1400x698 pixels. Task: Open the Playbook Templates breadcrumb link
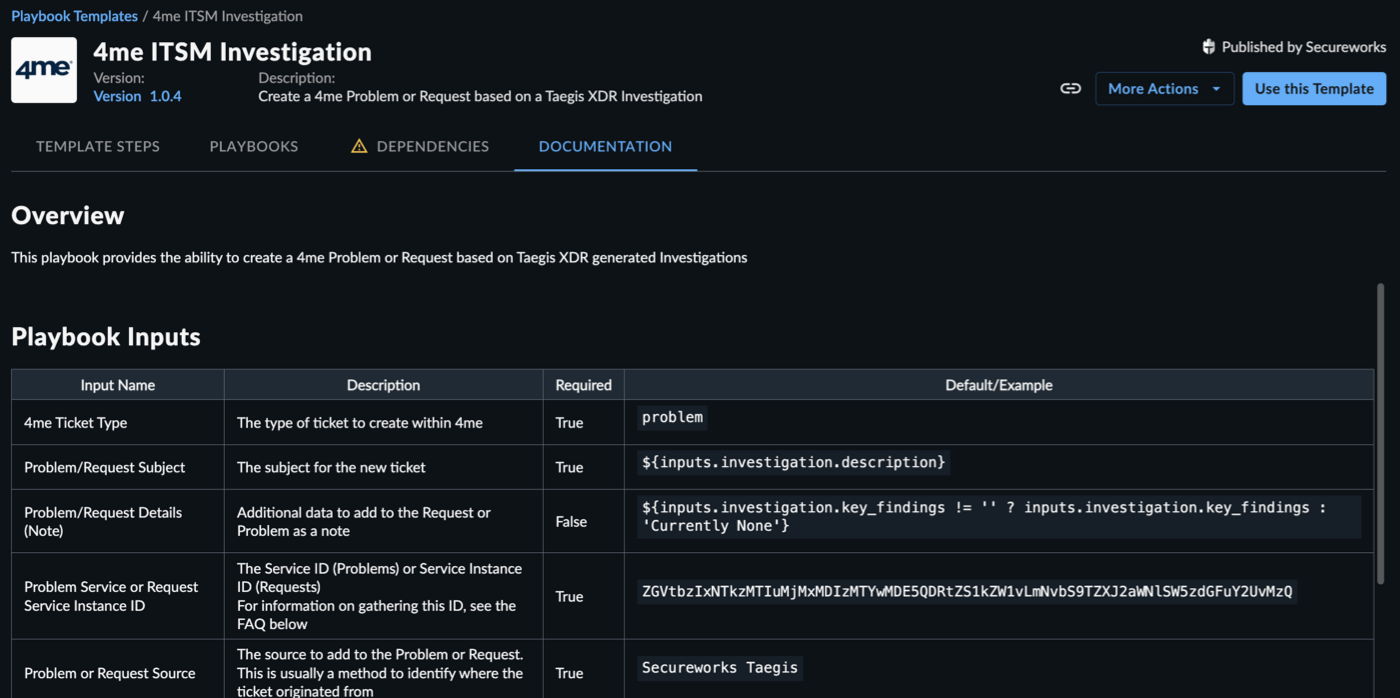coord(74,16)
